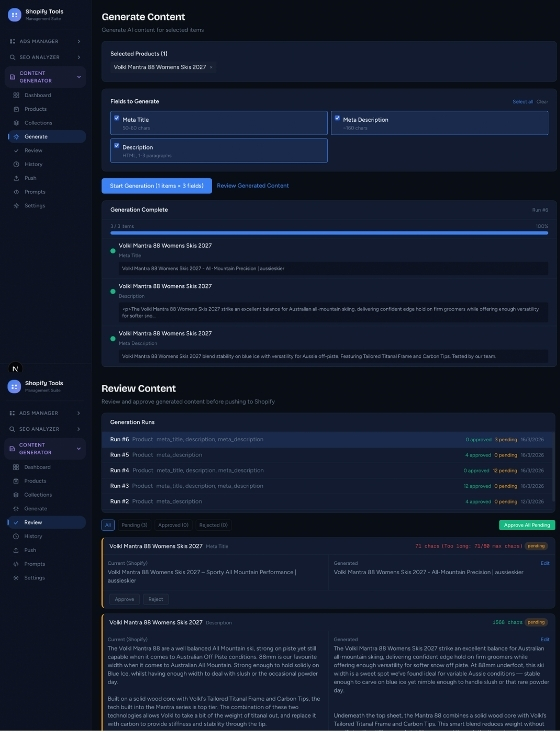This screenshot has height=732, width=560.
Task: Edit the generated Meta Title
Action: click(545, 563)
